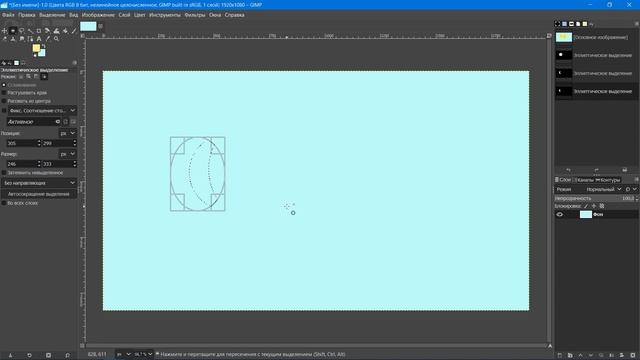Set selection mode to Subtract
Screen dimensions: 640x360
[x=36, y=76]
